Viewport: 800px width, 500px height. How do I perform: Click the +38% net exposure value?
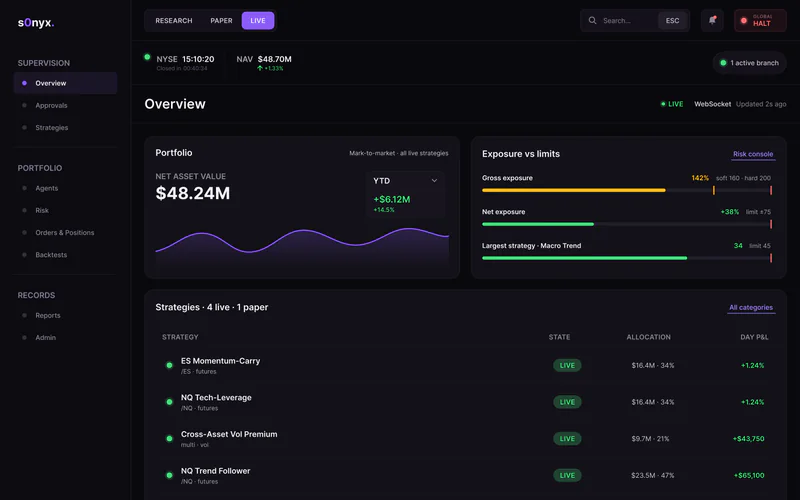(x=730, y=212)
